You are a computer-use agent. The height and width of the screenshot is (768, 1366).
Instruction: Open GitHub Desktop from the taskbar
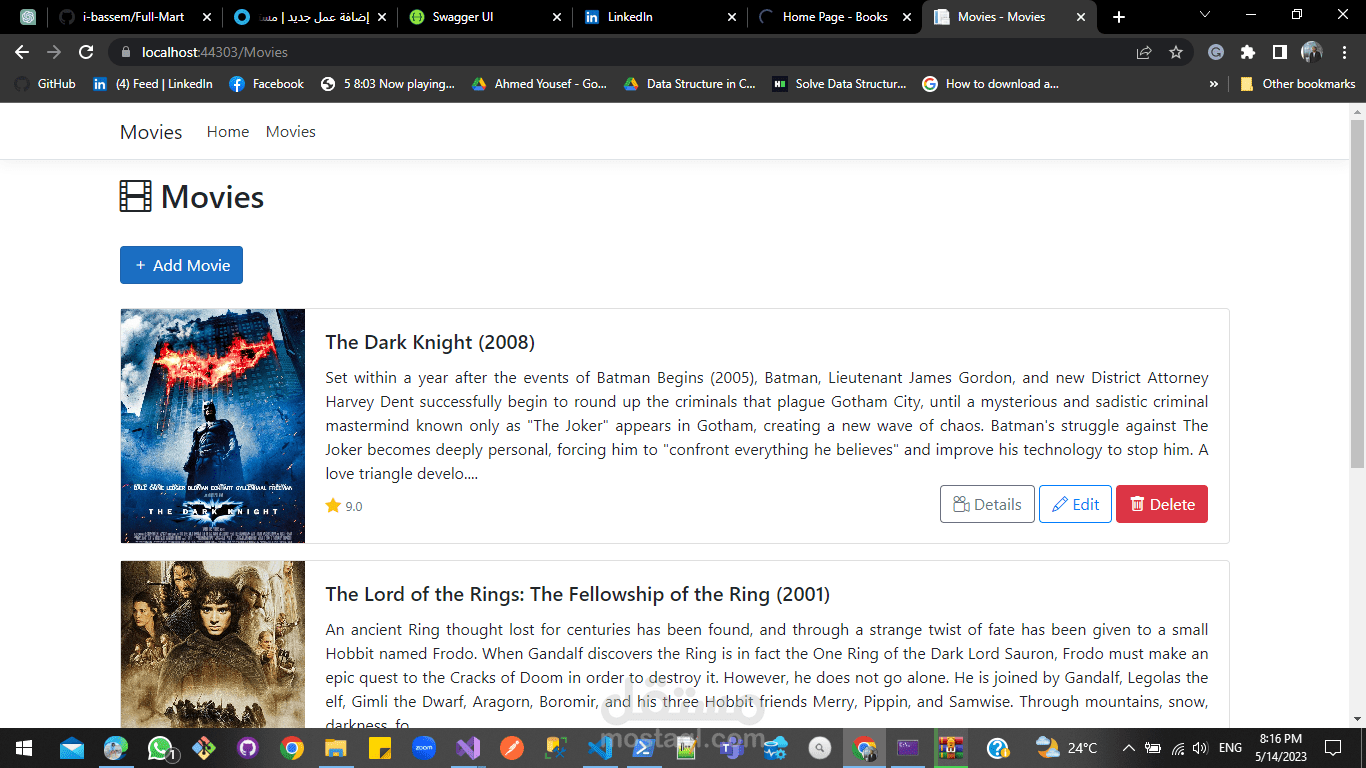(248, 747)
